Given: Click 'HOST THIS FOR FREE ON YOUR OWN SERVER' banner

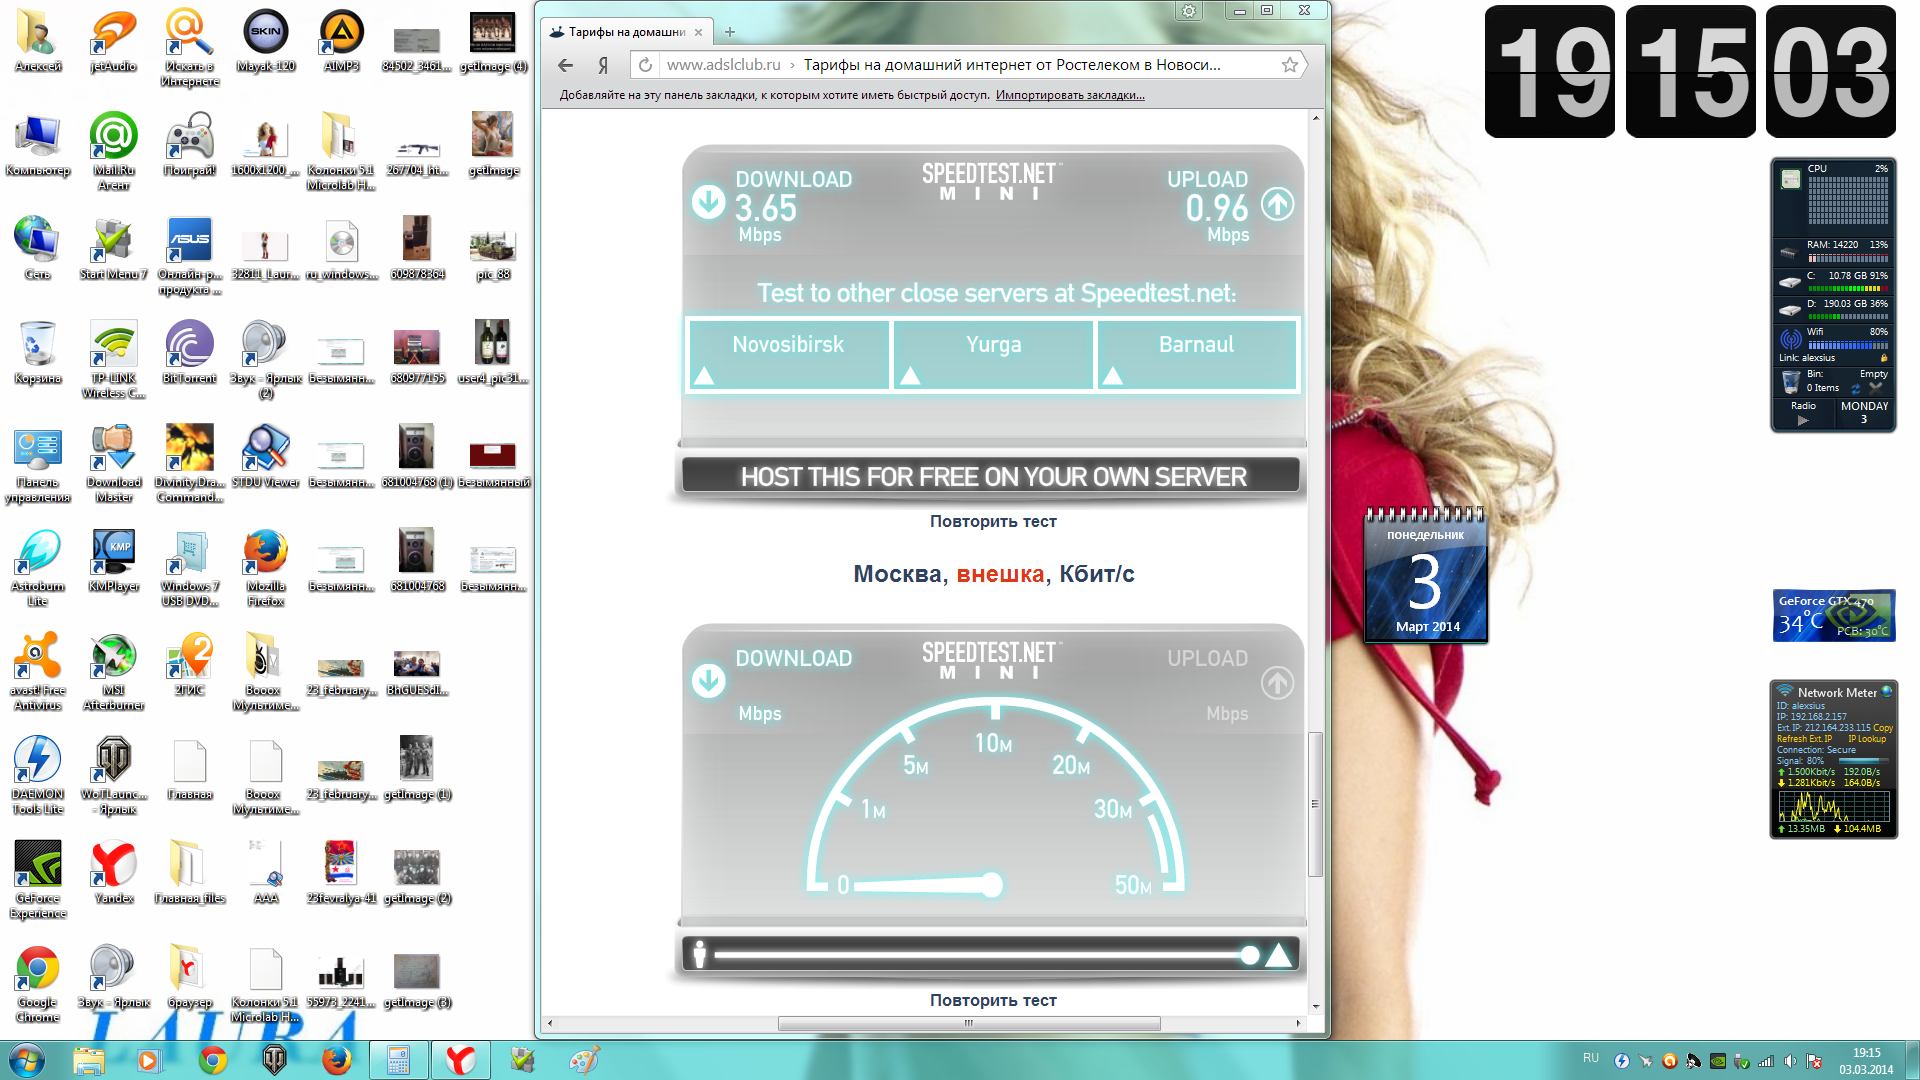Looking at the screenshot, I should (992, 476).
